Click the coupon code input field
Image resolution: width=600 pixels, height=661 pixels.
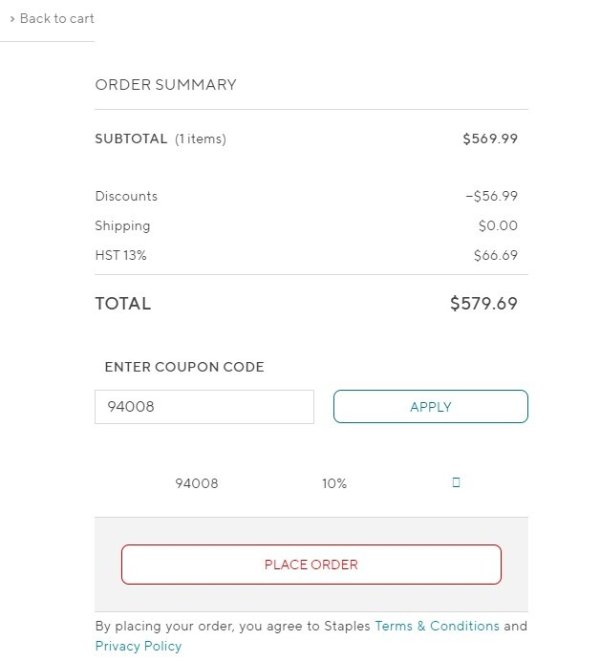coord(204,407)
